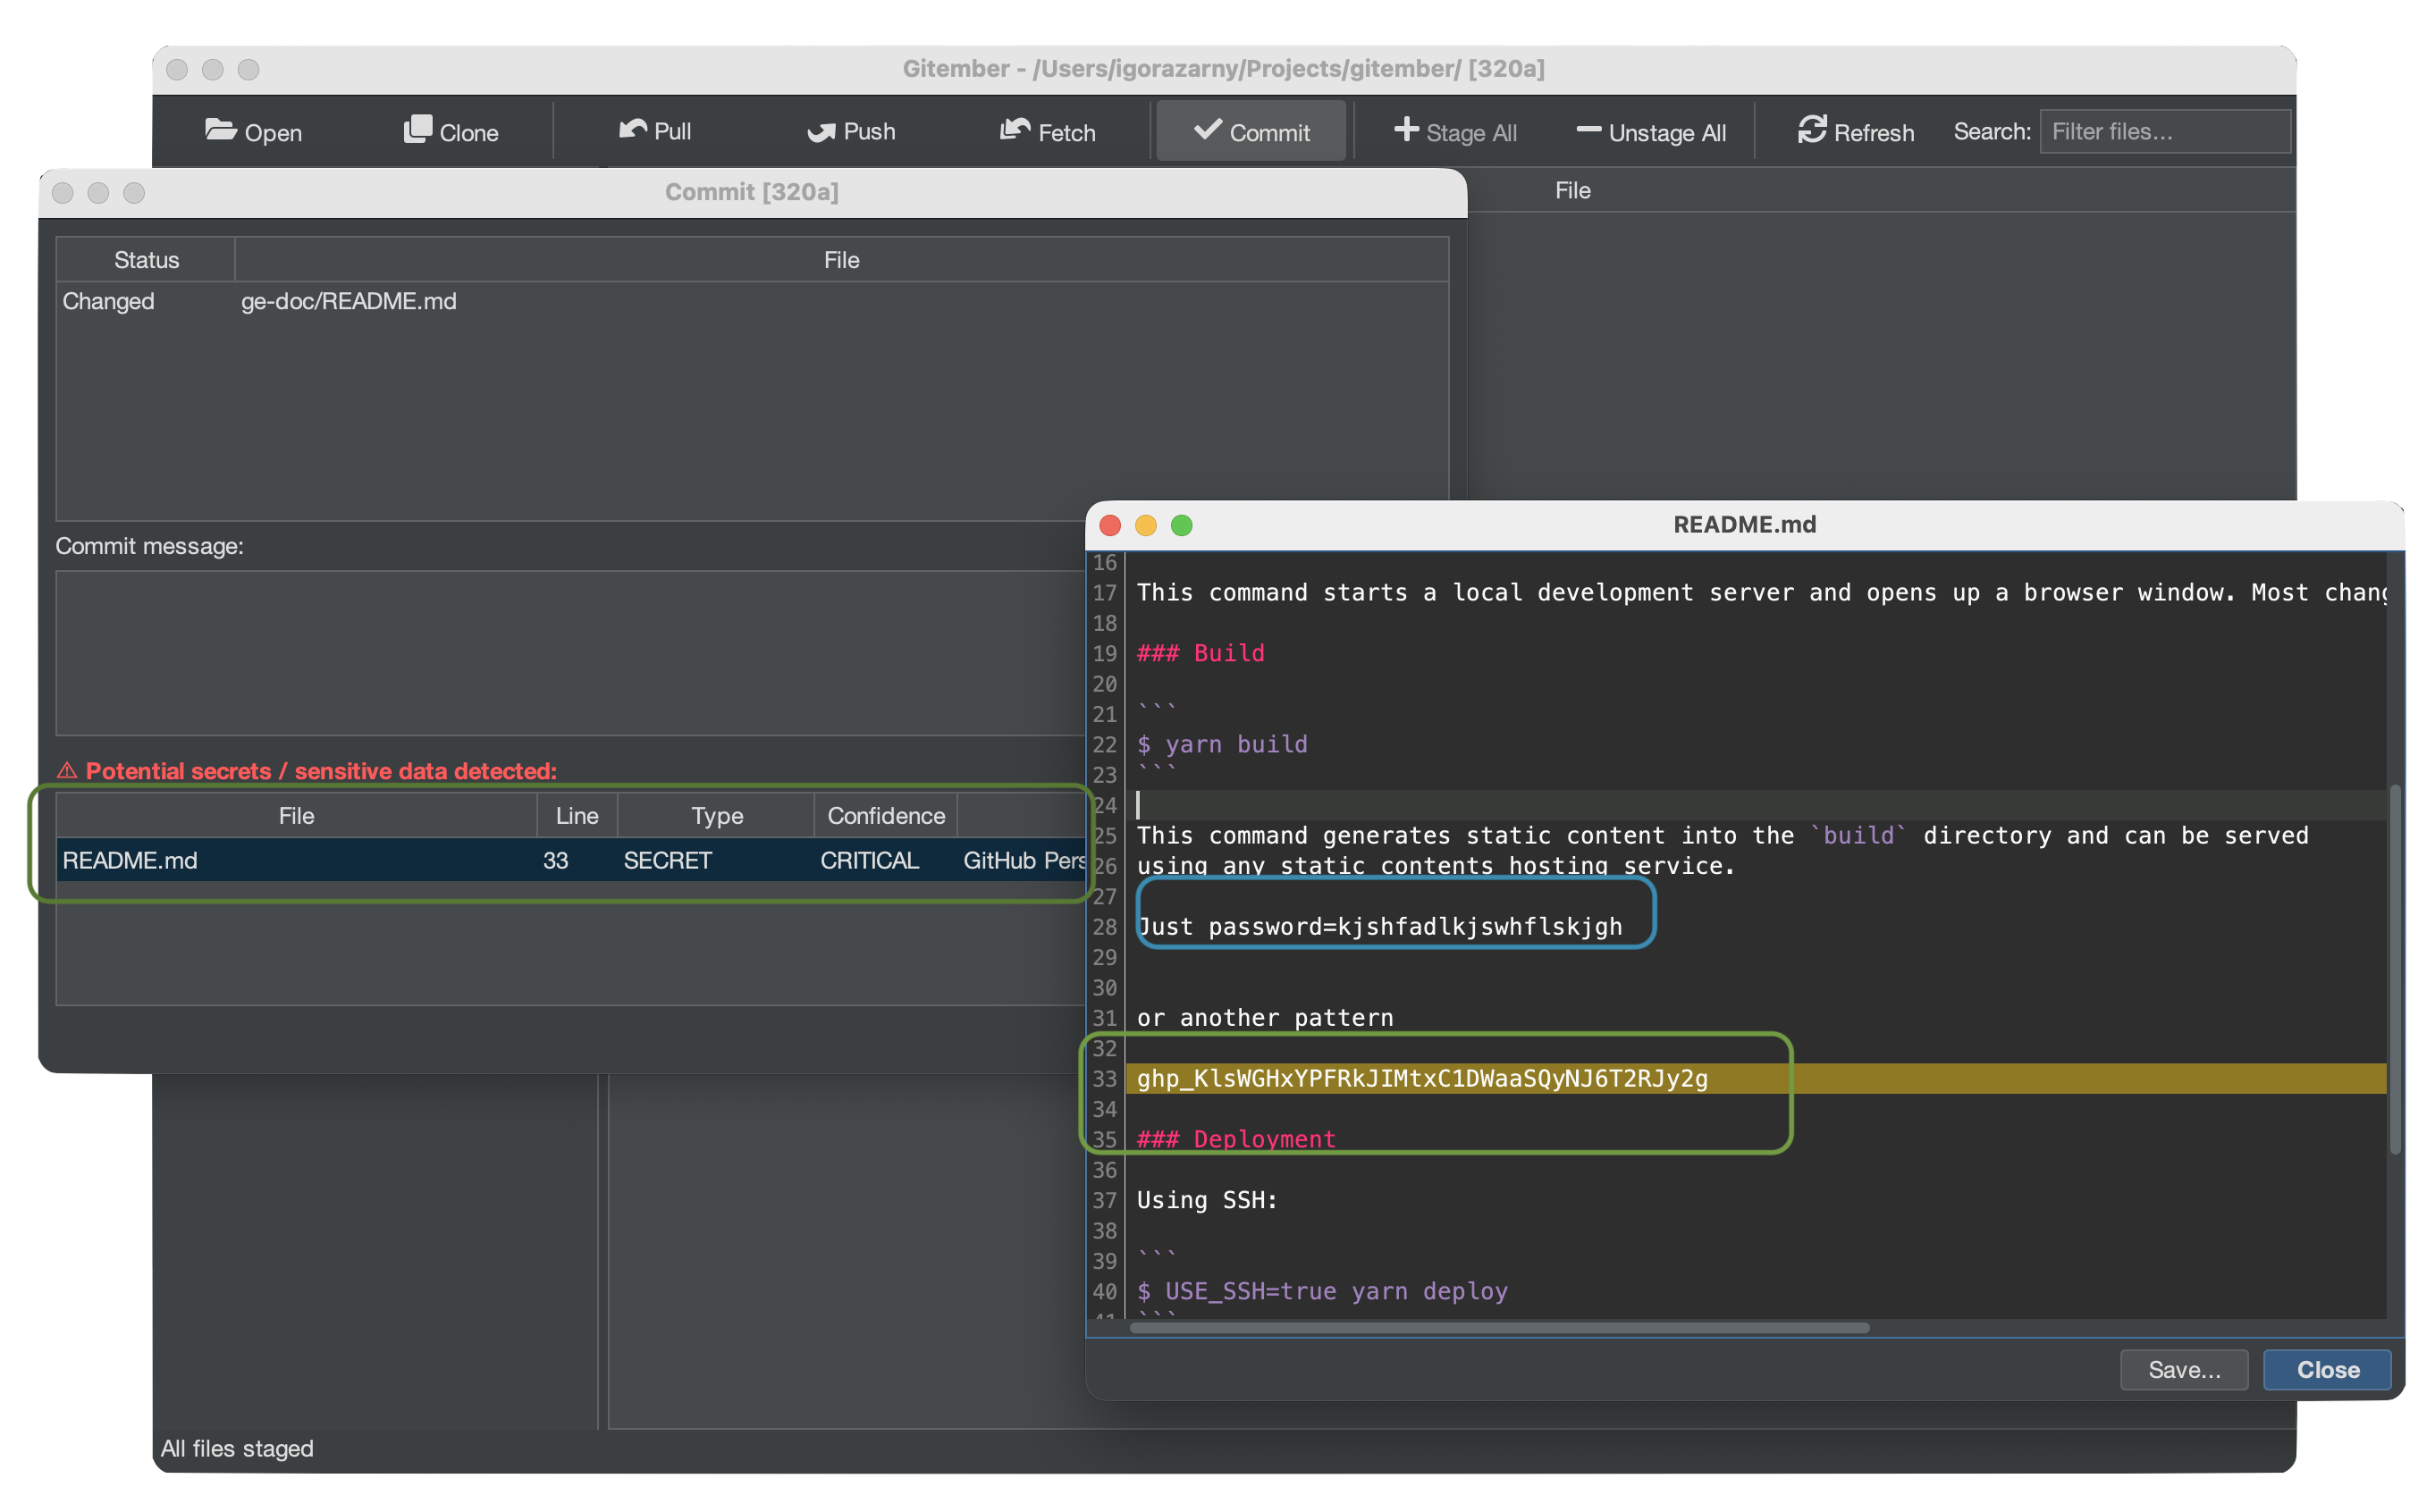Click the Confidence column header
Viewport: 2435px width, 1512px height.
pos(884,815)
